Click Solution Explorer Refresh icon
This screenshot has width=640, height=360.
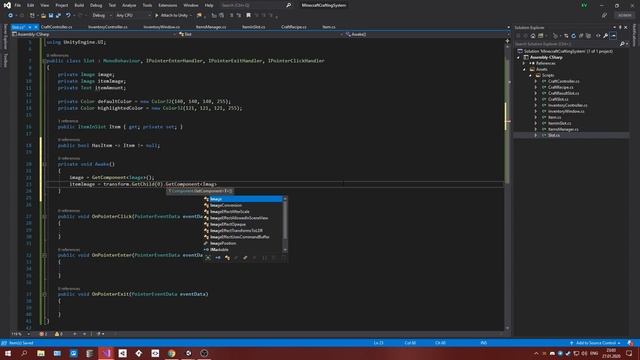(x=573, y=36)
